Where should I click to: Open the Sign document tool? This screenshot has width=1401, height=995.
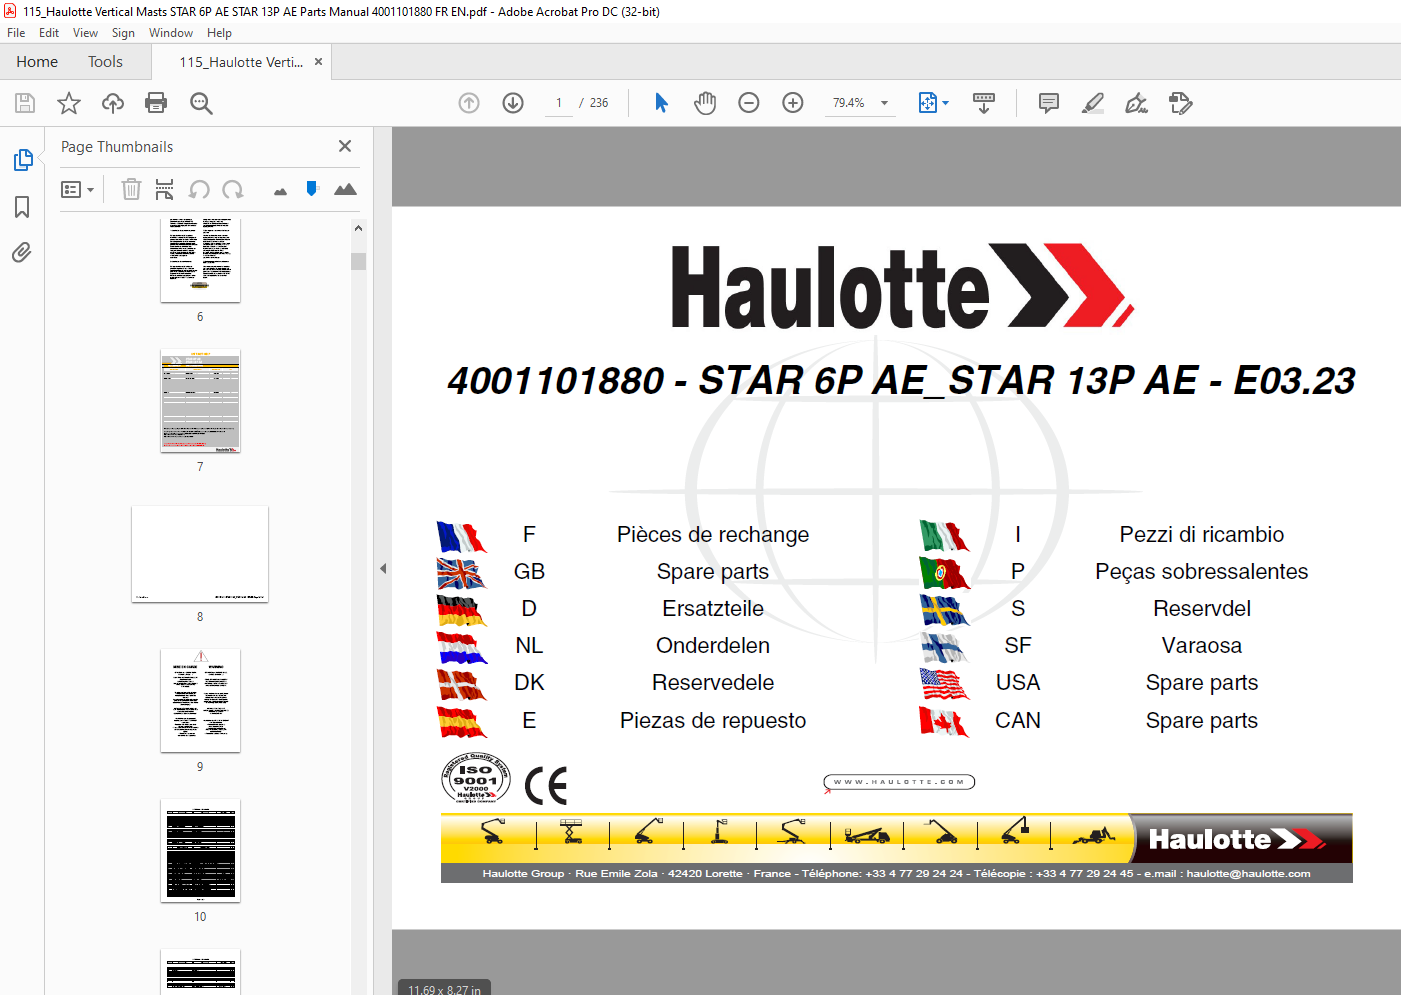[1137, 103]
